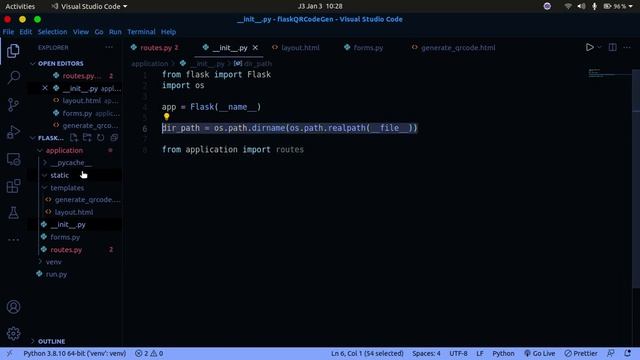Change language mode Python
Screen dimensions: 640x360
coord(503,353)
